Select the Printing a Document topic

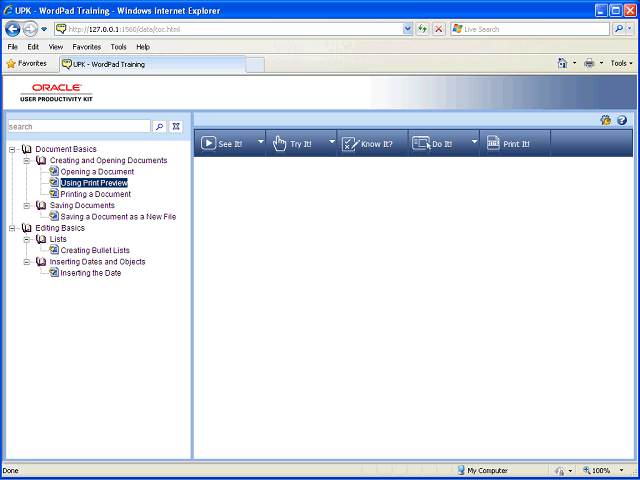point(96,194)
